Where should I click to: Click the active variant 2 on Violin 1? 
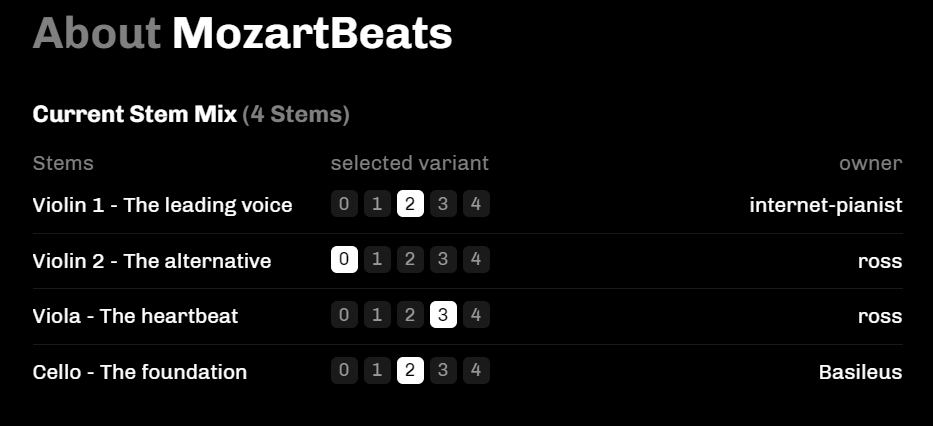[x=410, y=205]
